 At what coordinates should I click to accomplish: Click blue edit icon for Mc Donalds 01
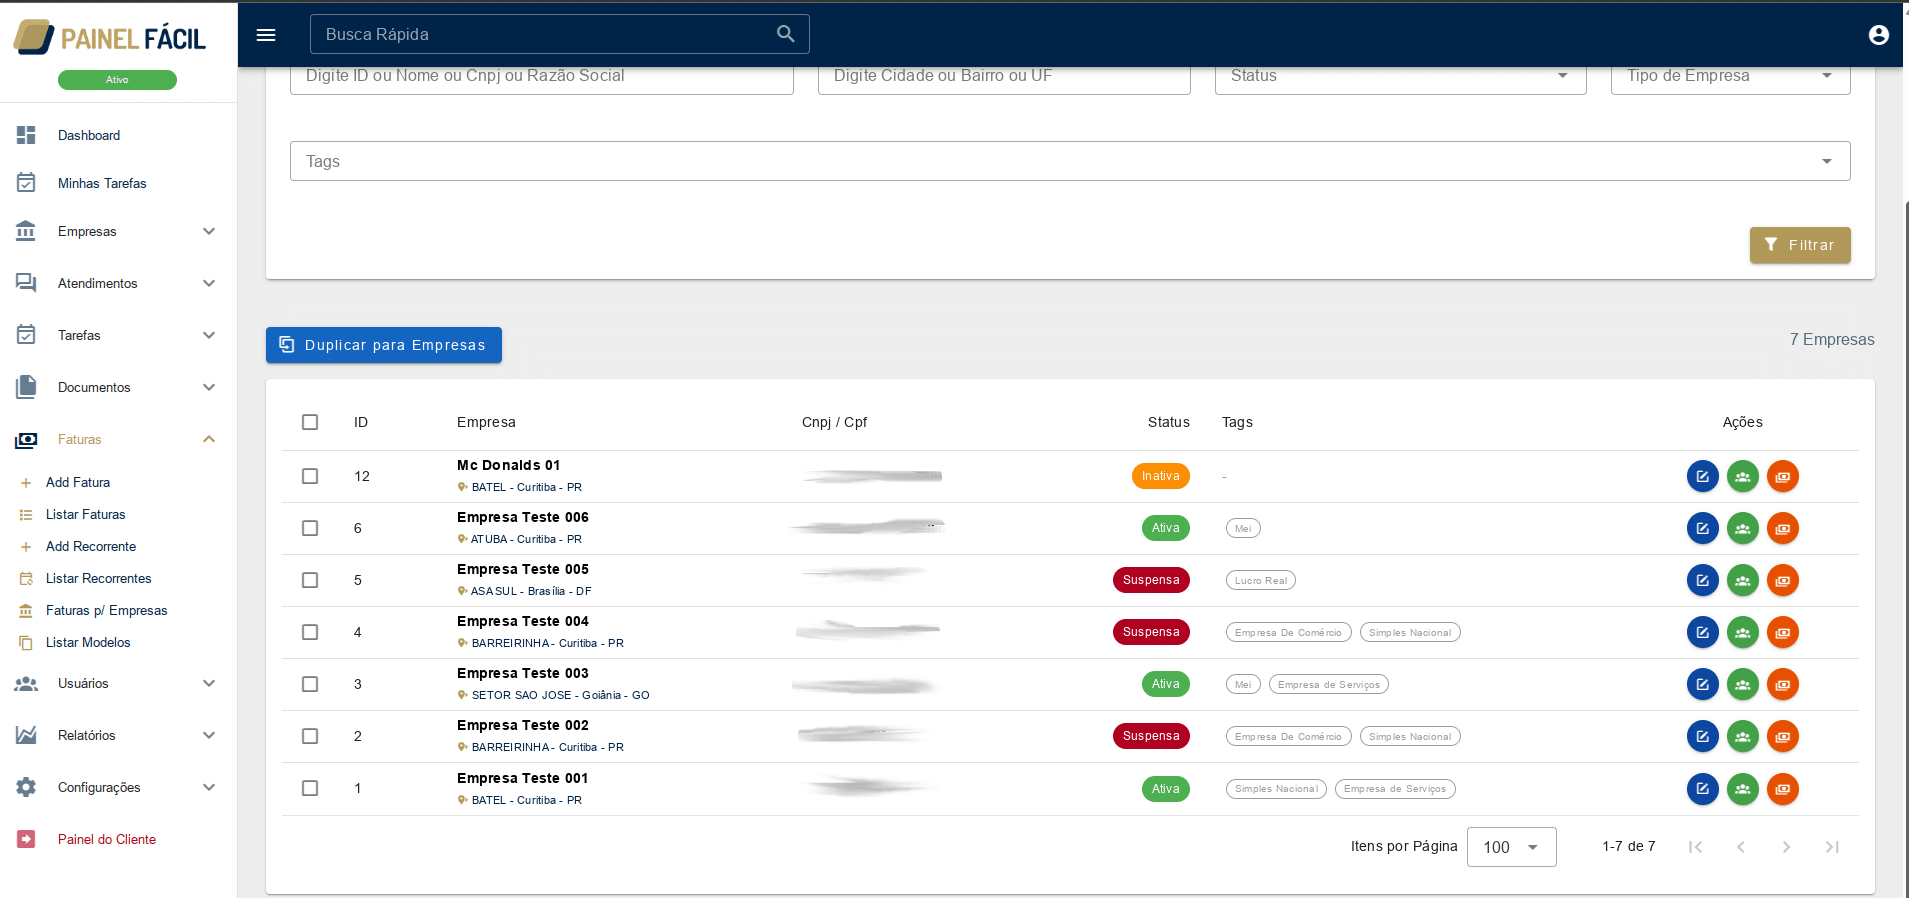[x=1702, y=477]
